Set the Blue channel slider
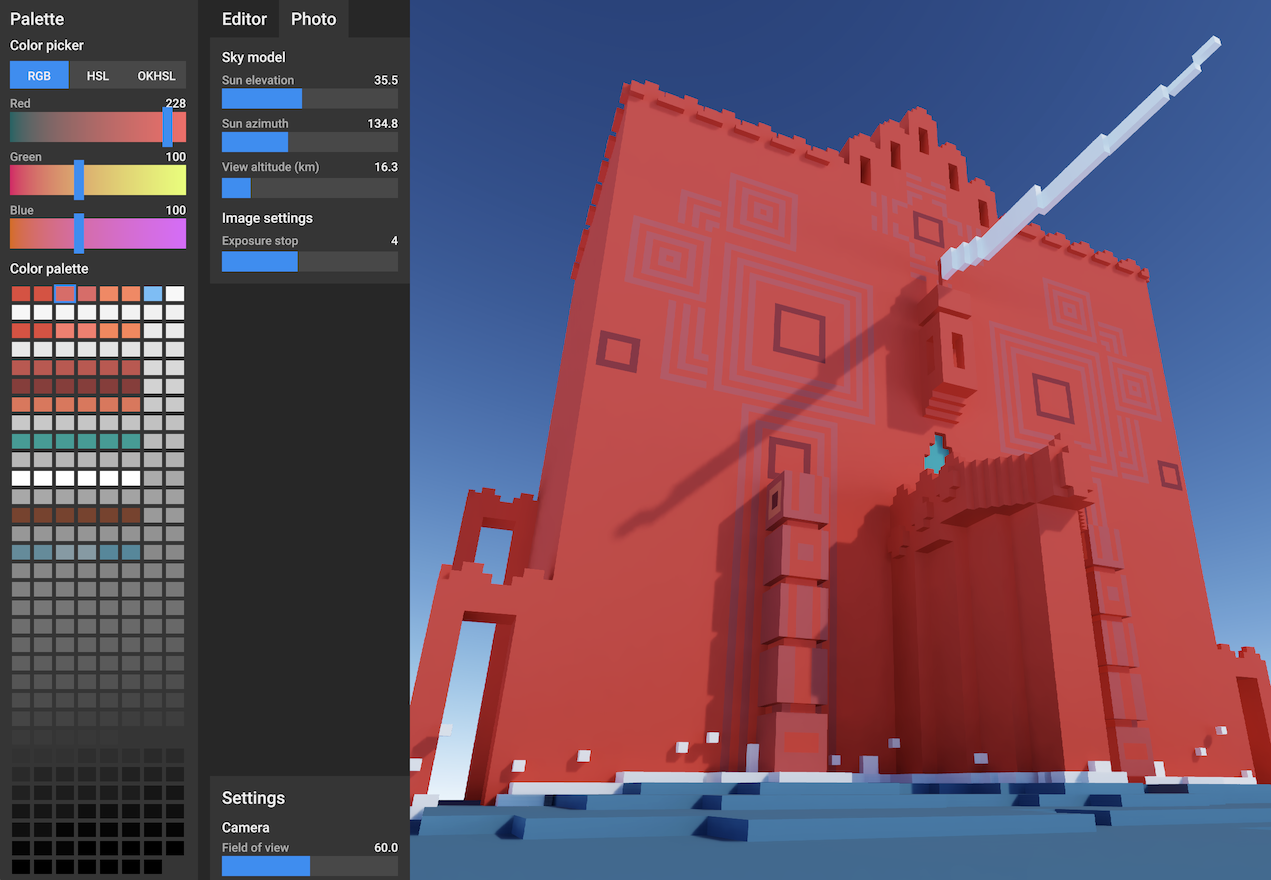 point(98,233)
